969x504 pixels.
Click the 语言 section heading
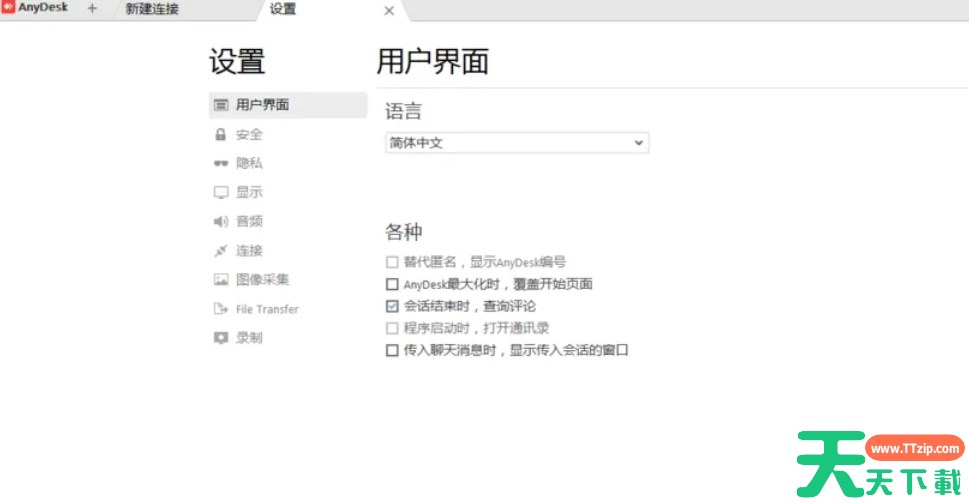(404, 111)
